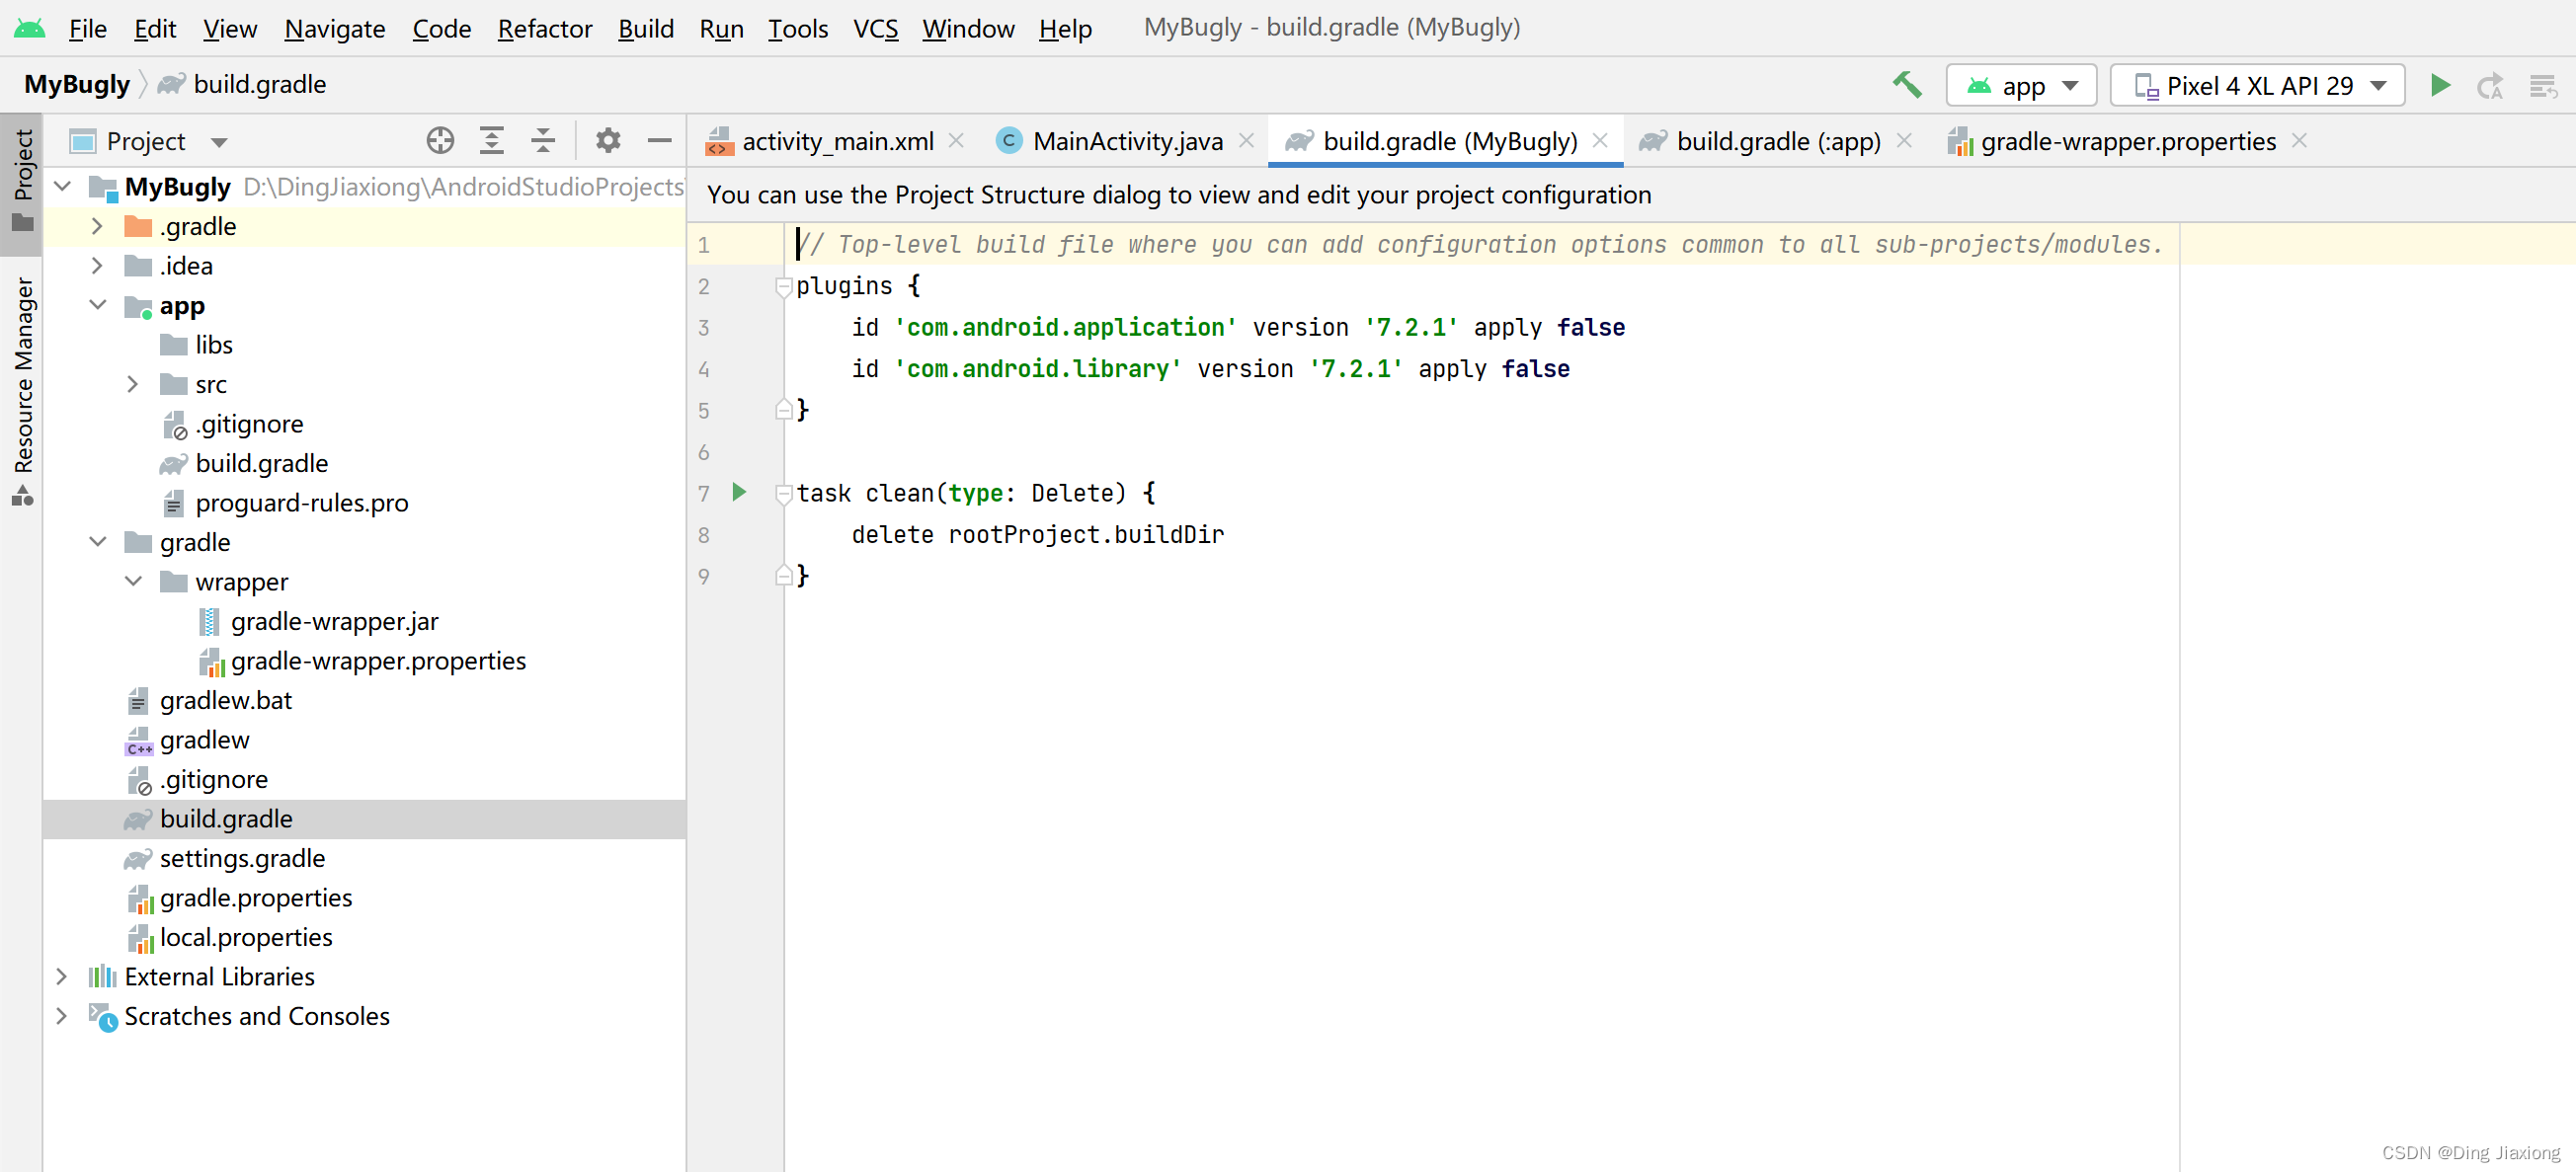Viewport: 2576px width, 1172px height.
Task: Open Project panel settings gear
Action: click(x=608, y=141)
